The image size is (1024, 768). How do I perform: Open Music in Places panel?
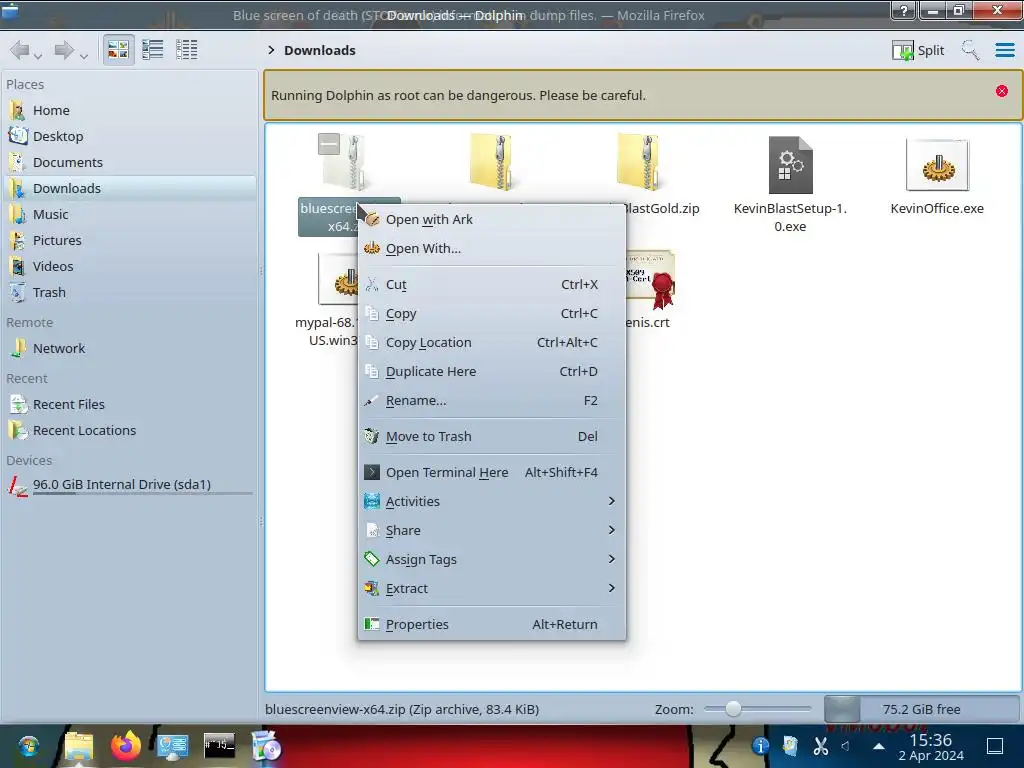click(131, 214)
